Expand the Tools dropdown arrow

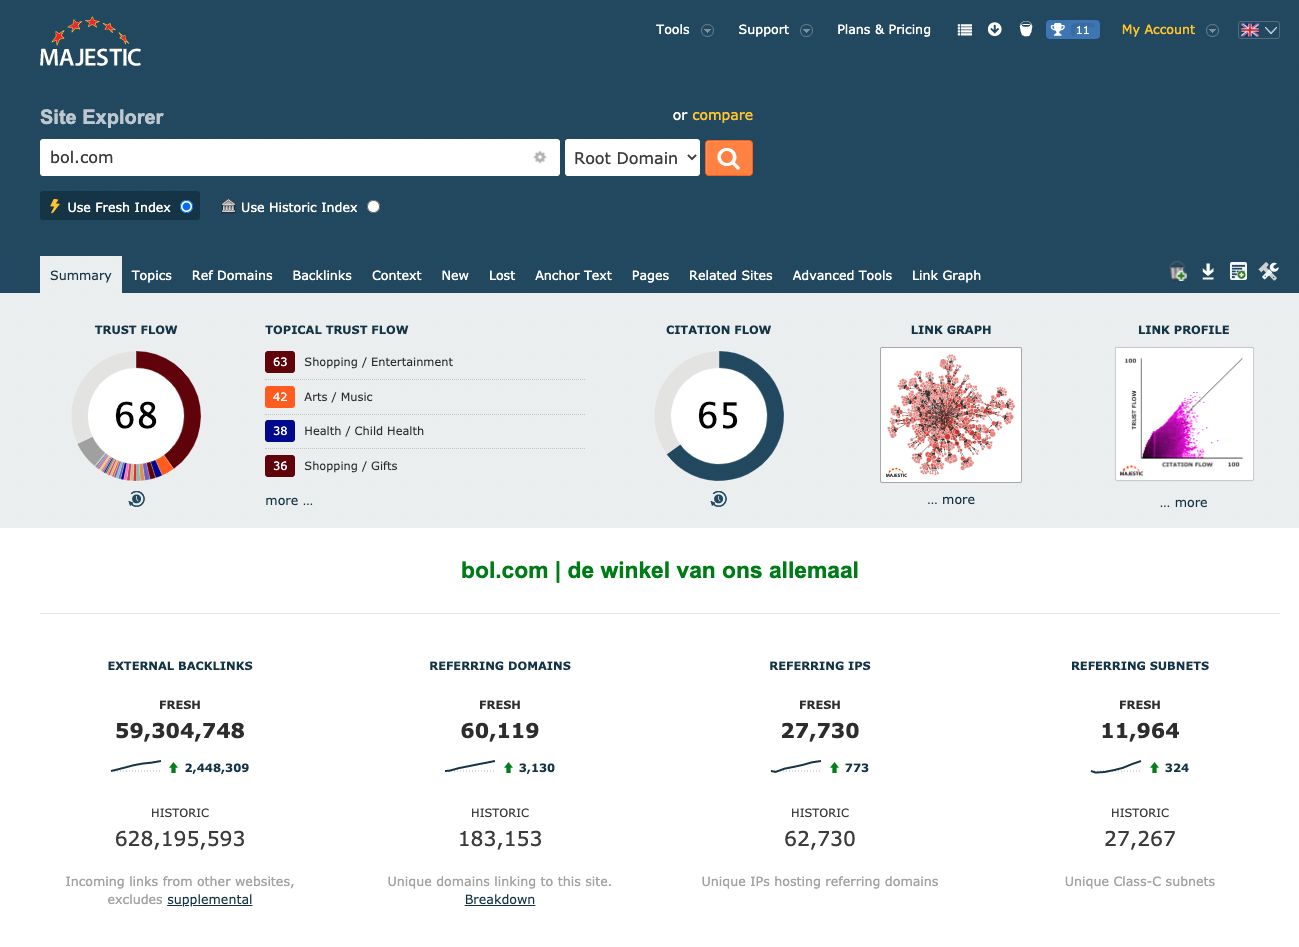(x=708, y=30)
